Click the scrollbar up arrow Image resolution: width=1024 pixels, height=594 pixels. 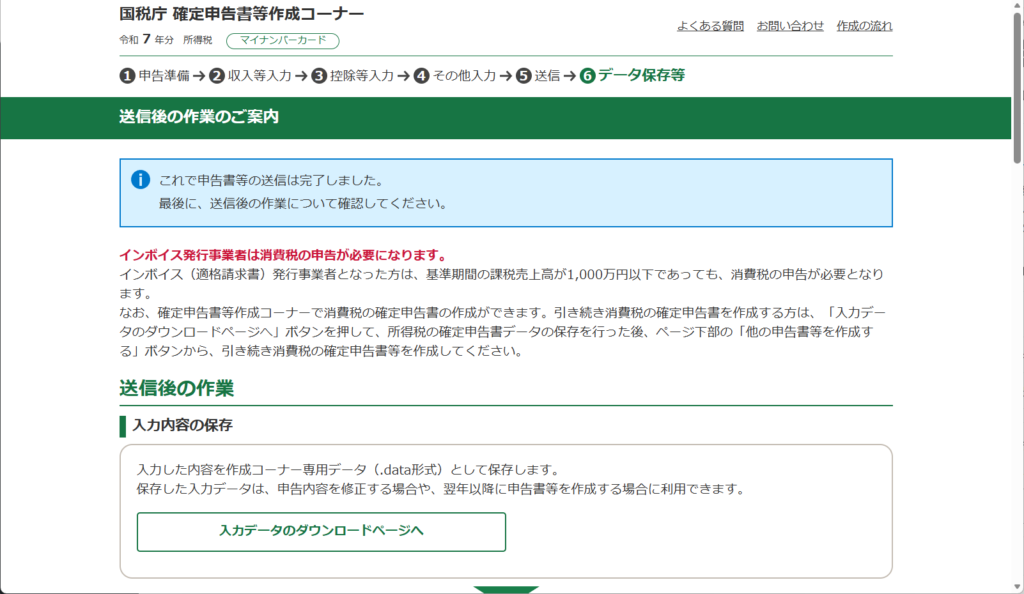click(1017, 6)
